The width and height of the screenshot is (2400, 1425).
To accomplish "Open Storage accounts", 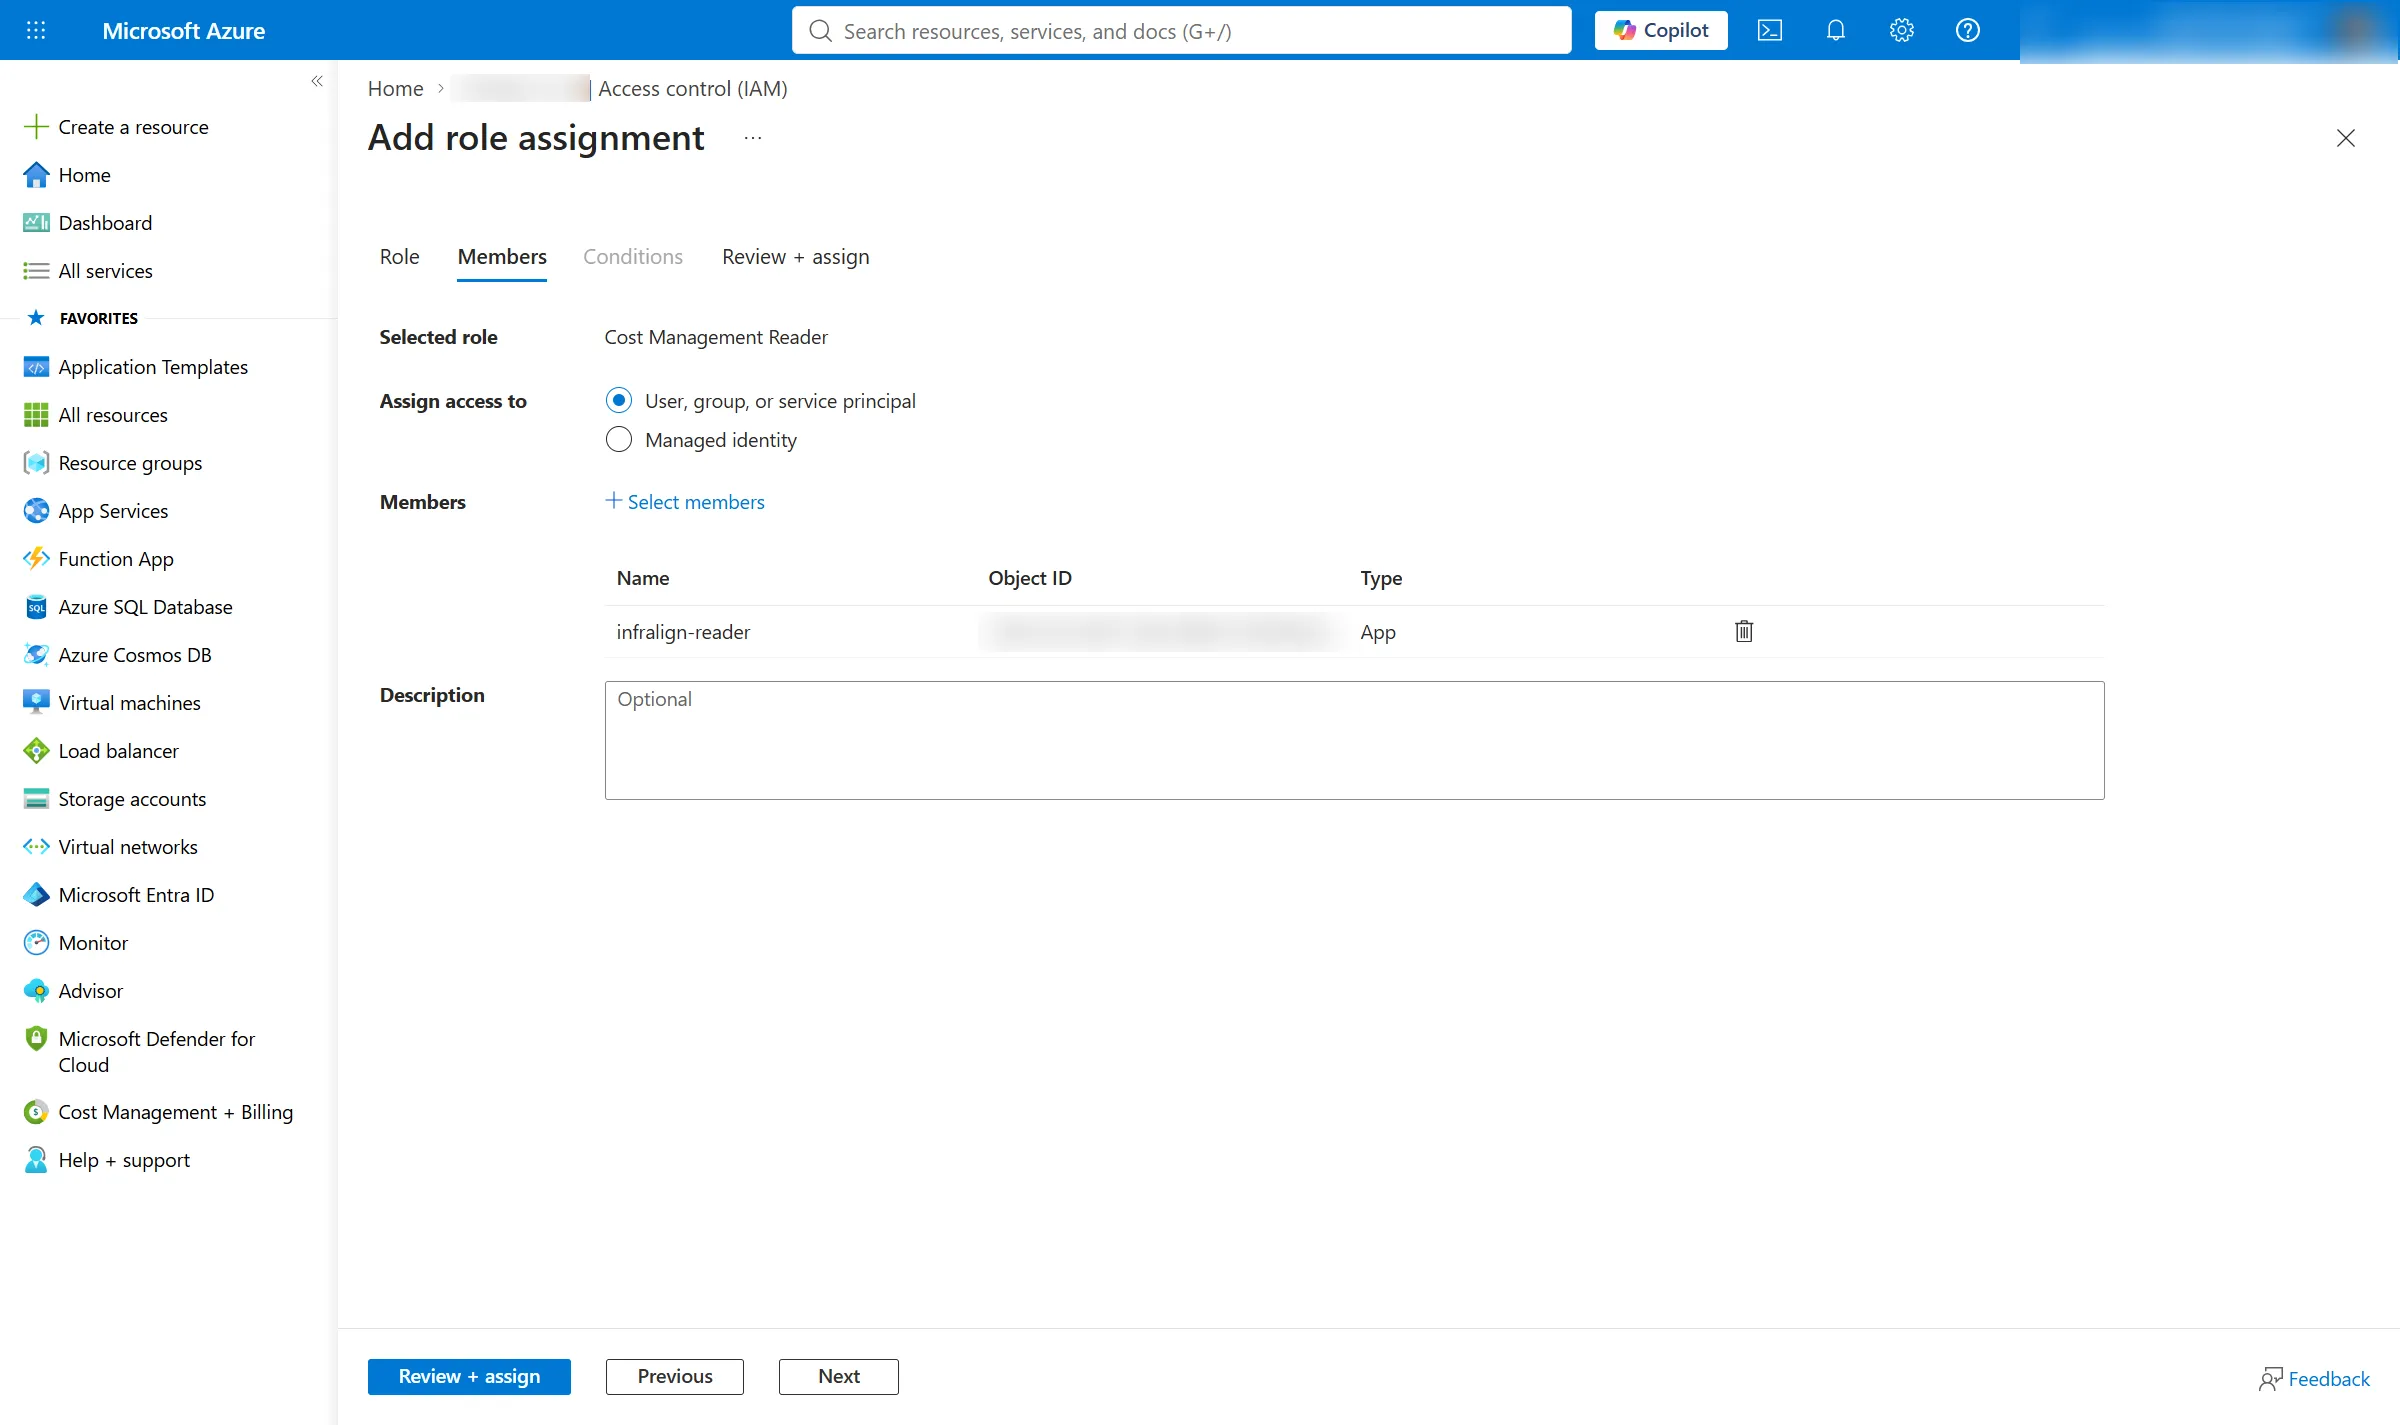I will (132, 799).
